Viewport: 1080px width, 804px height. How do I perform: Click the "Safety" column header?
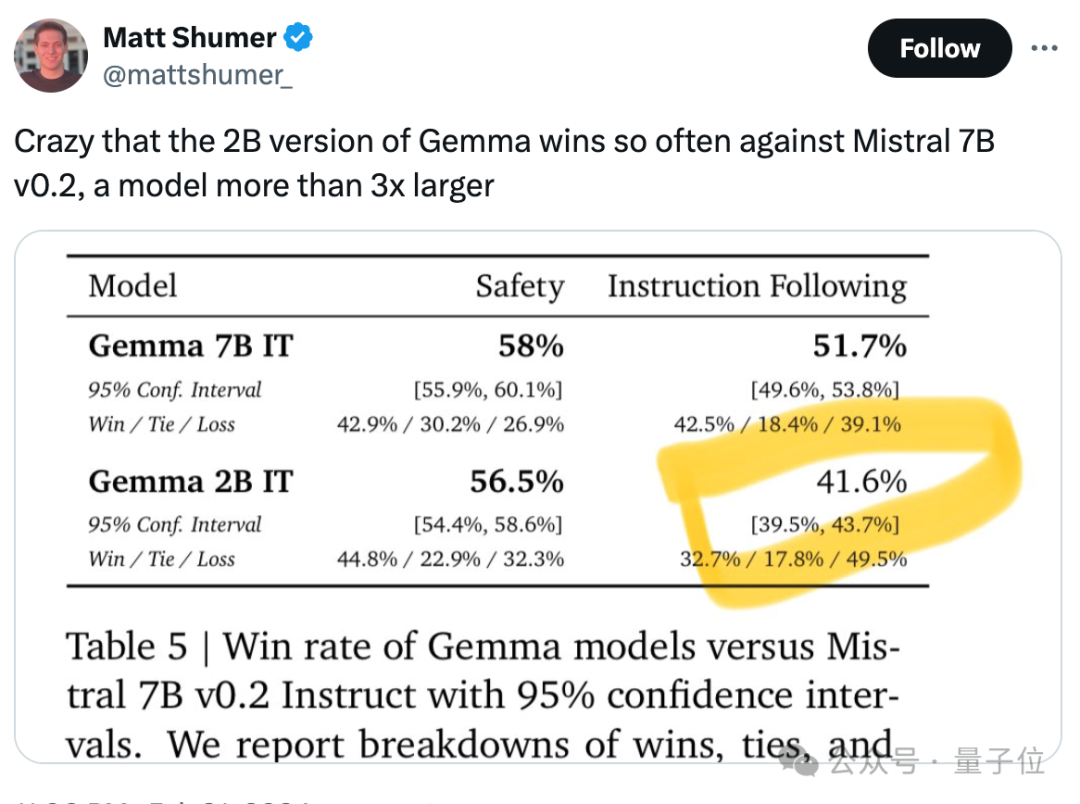tap(519, 287)
